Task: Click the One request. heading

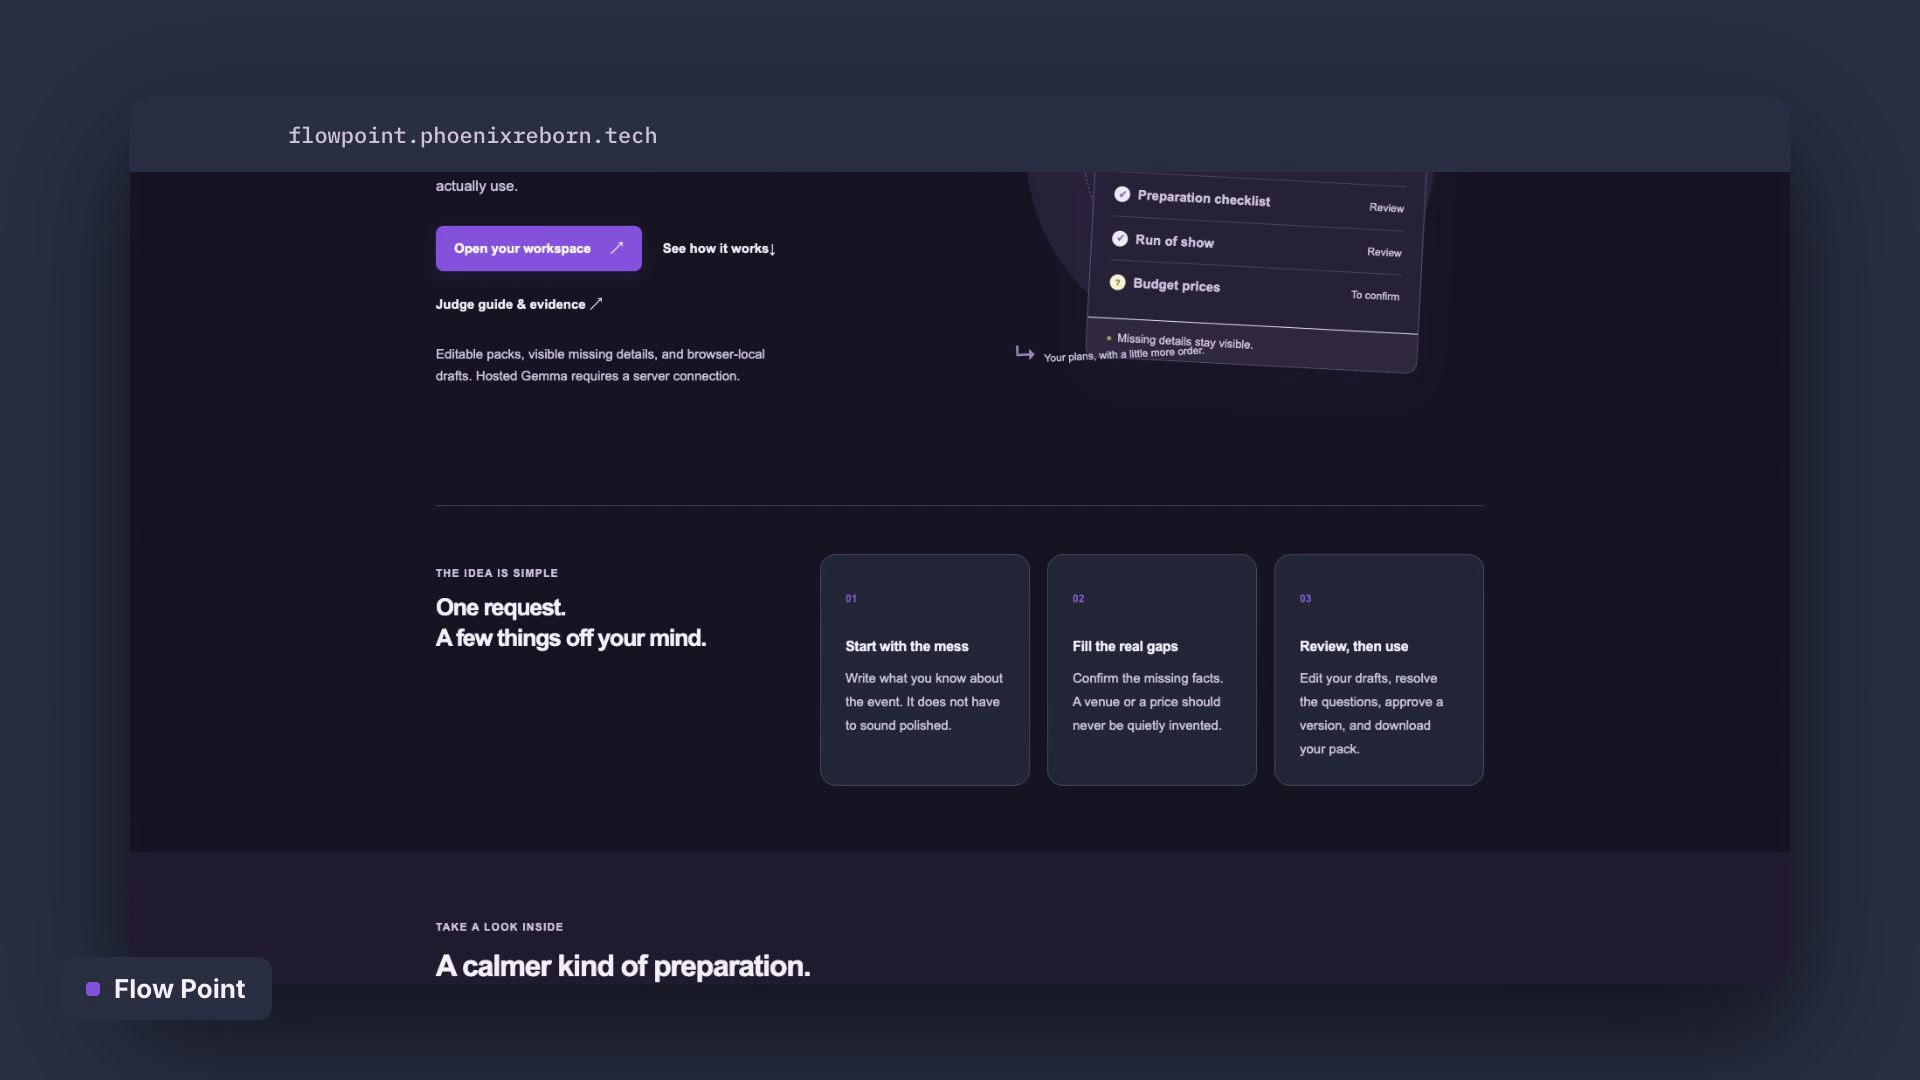Action: click(x=501, y=608)
